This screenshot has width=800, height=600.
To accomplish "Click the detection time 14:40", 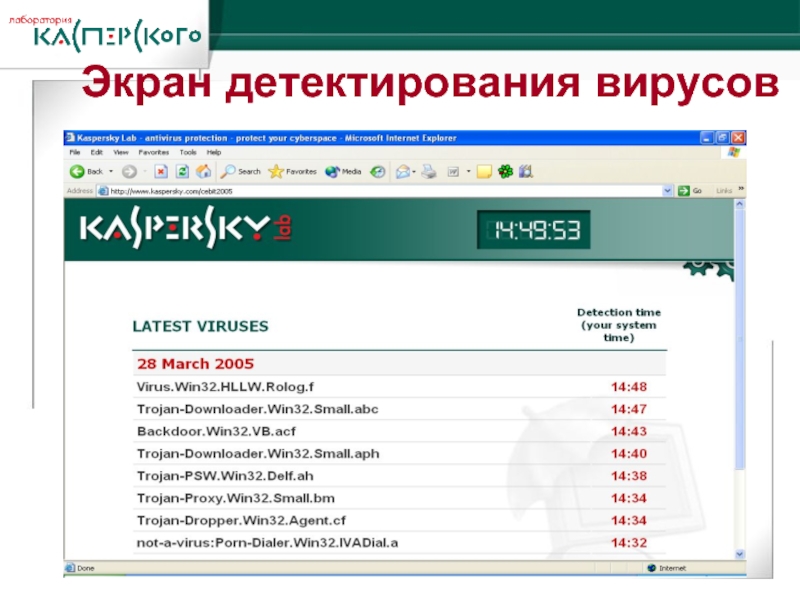I will point(629,454).
